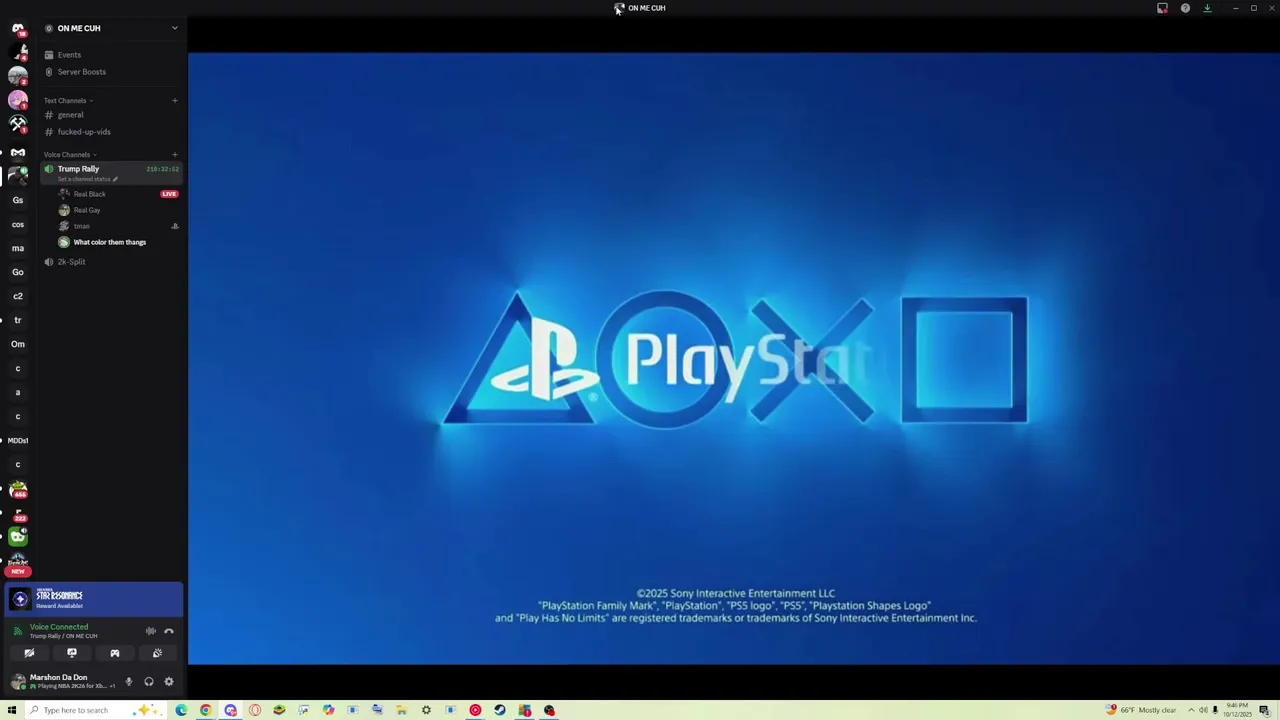Screen dimensions: 1280x720
Task: Open the Om server in server list
Action: coord(18,344)
